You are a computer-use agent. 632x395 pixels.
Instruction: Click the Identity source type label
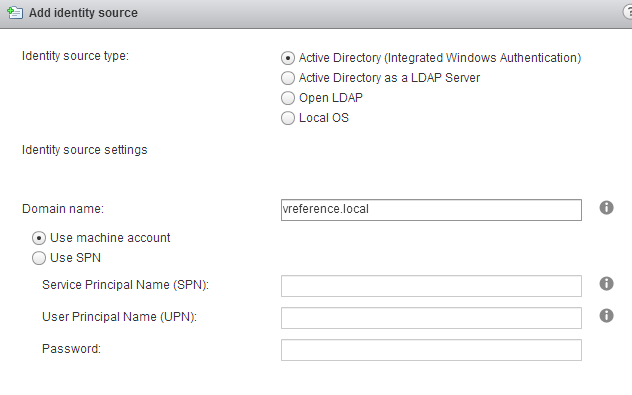click(x=75, y=56)
